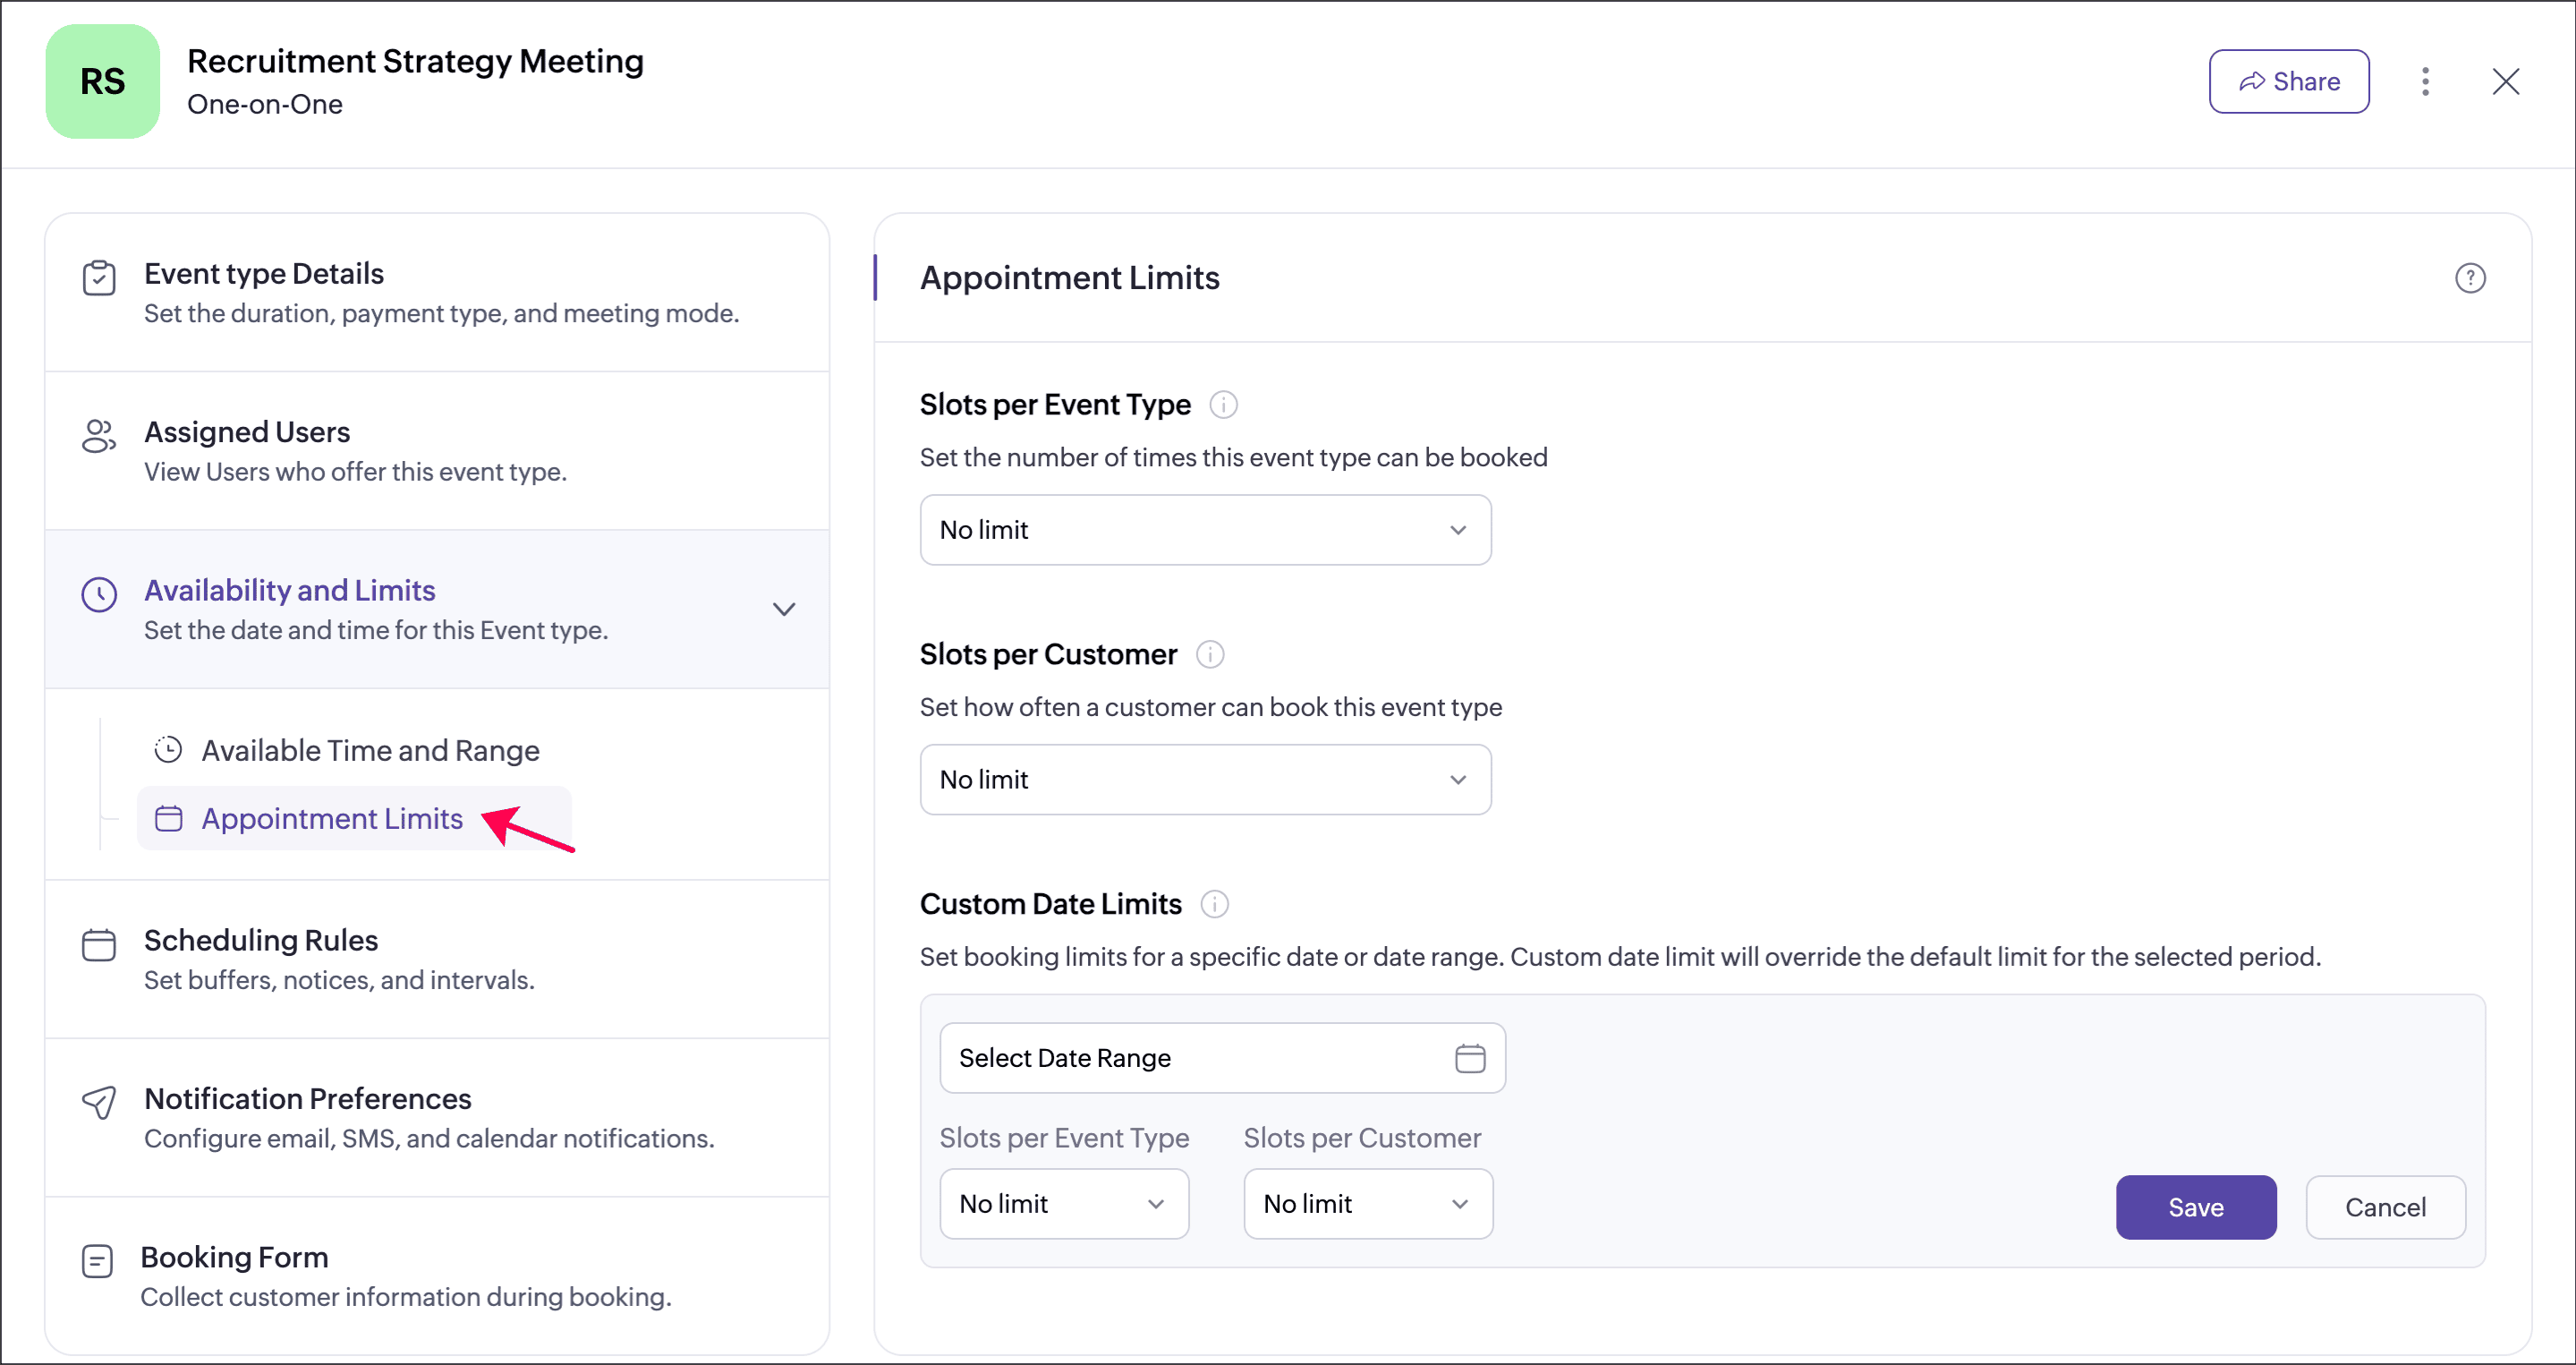Screen dimensions: 2576x1365
Task: Open custom-date Slots per Customer dropdown
Action: (1367, 1204)
